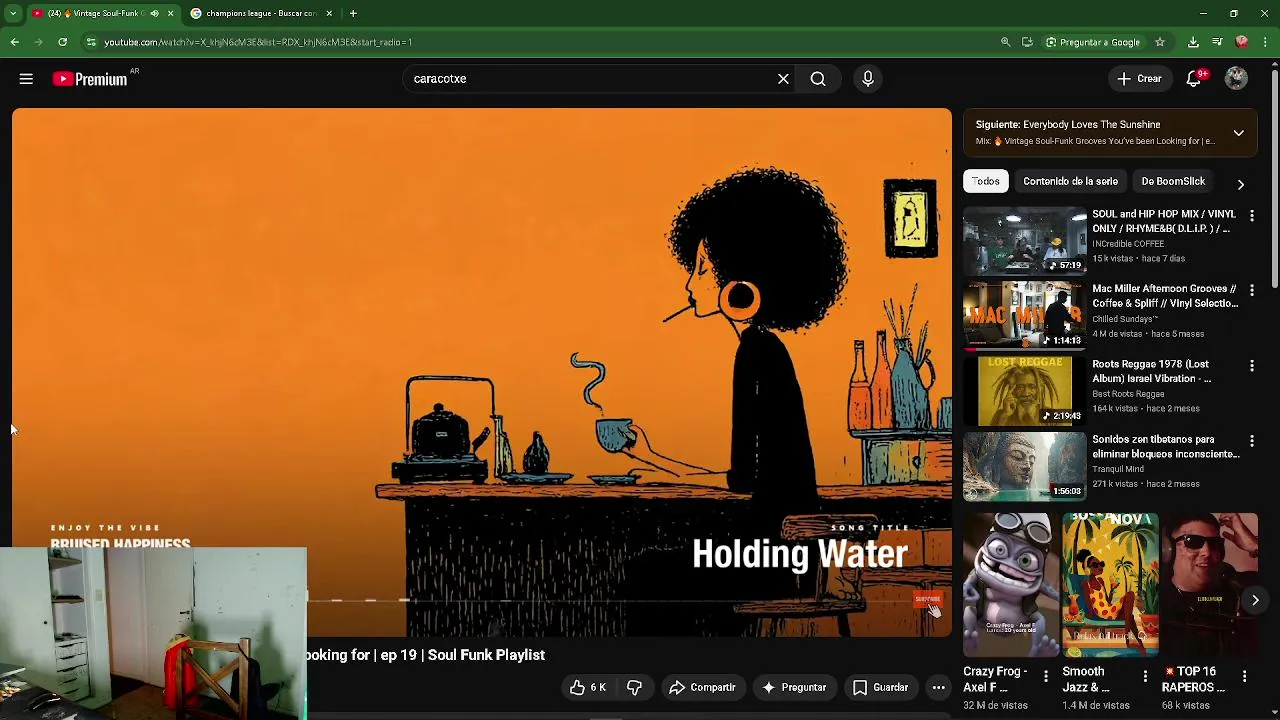Open the Tibetan Buddha video thumbnail
This screenshot has width=1280, height=720.
point(1025,465)
